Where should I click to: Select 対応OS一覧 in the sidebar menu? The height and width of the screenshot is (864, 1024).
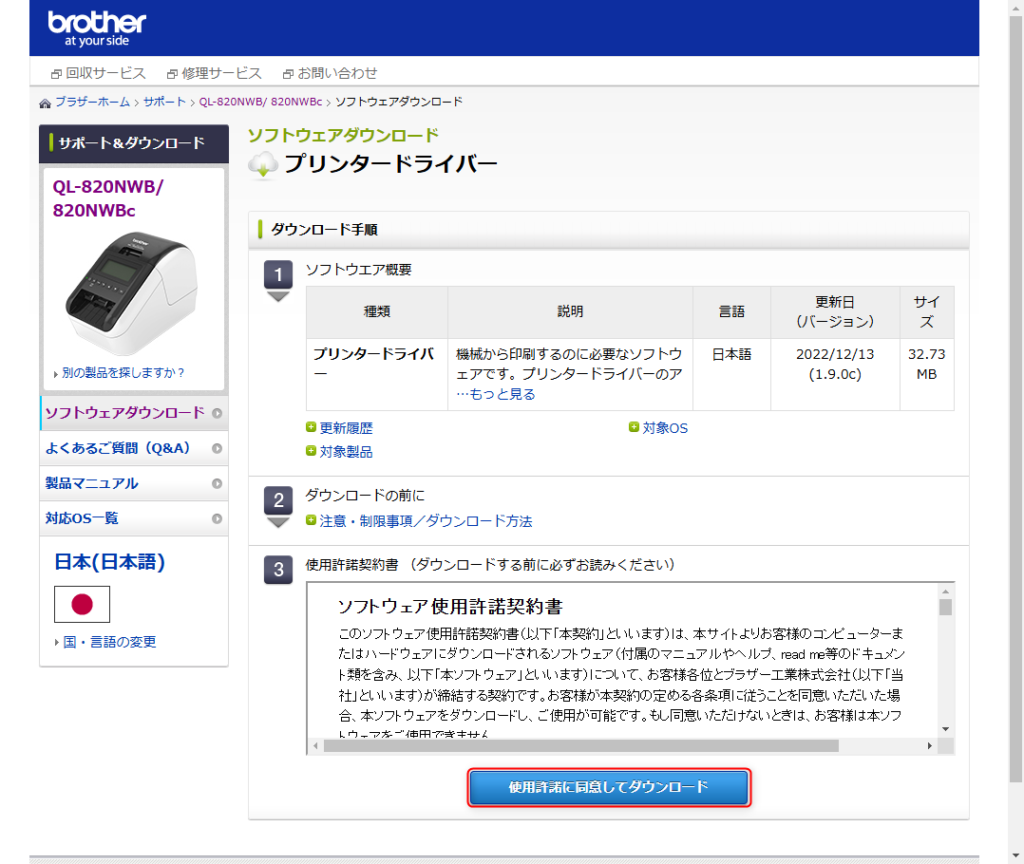coord(134,519)
